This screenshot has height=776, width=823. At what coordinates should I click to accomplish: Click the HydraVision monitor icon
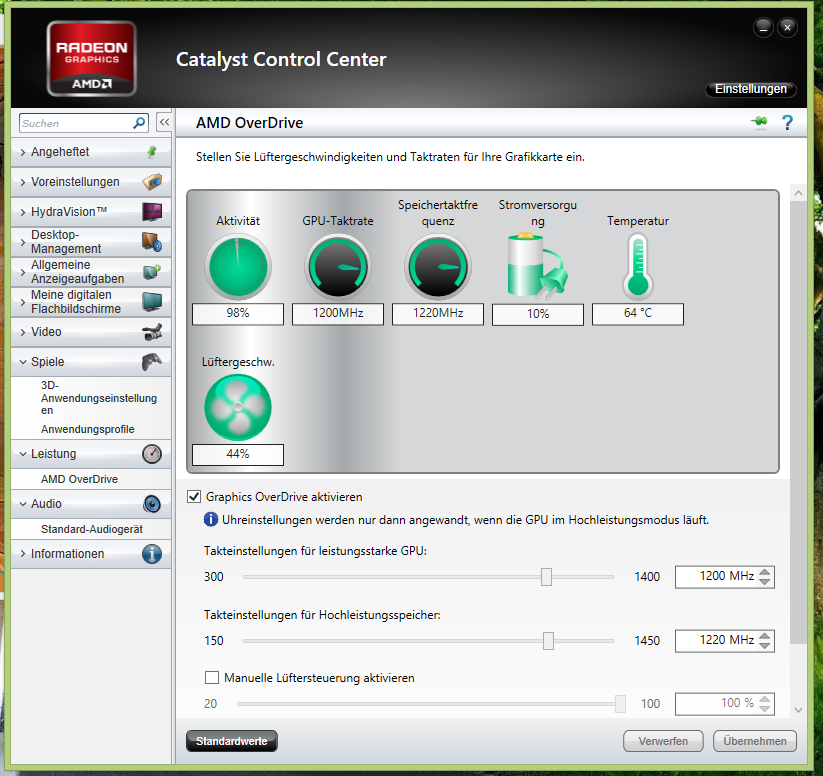[152, 212]
